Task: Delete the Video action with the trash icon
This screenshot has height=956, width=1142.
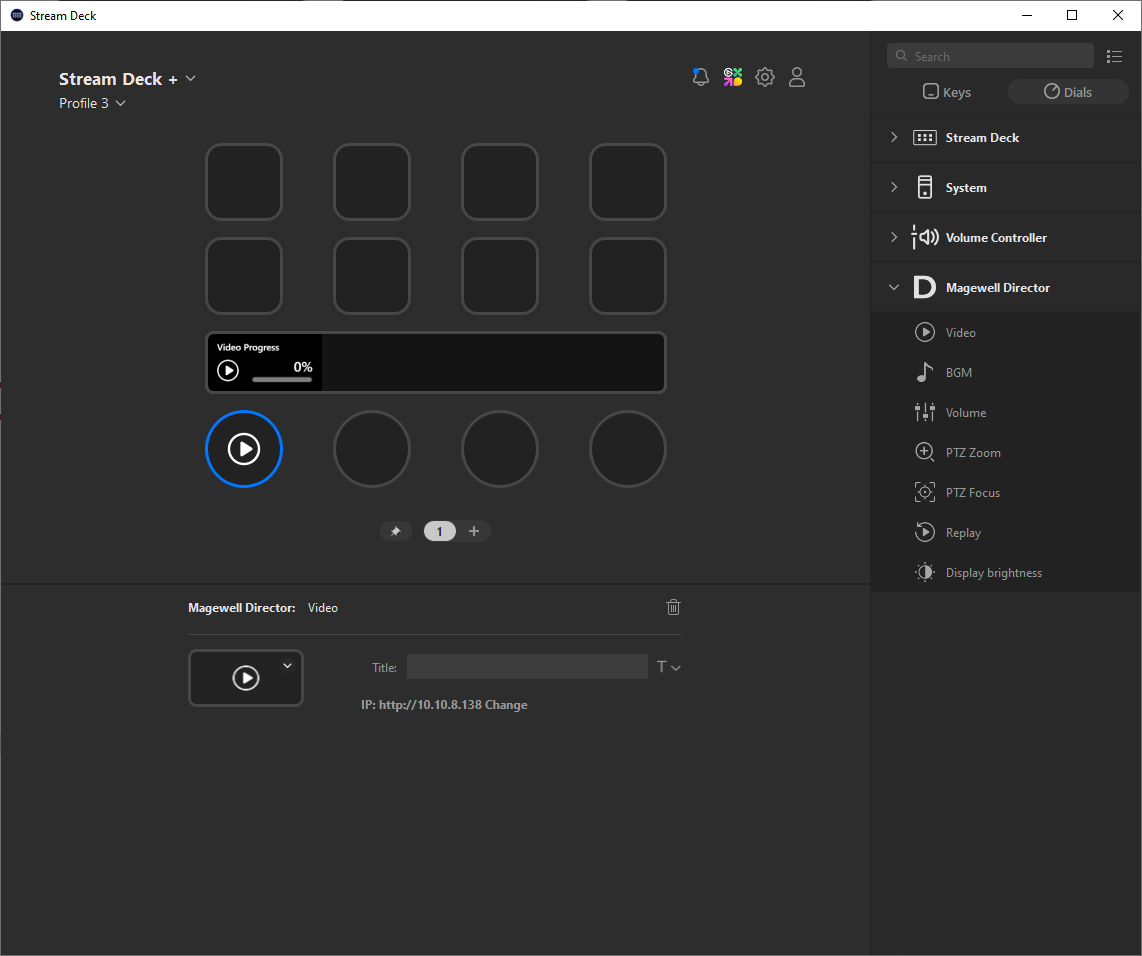Action: tap(673, 607)
